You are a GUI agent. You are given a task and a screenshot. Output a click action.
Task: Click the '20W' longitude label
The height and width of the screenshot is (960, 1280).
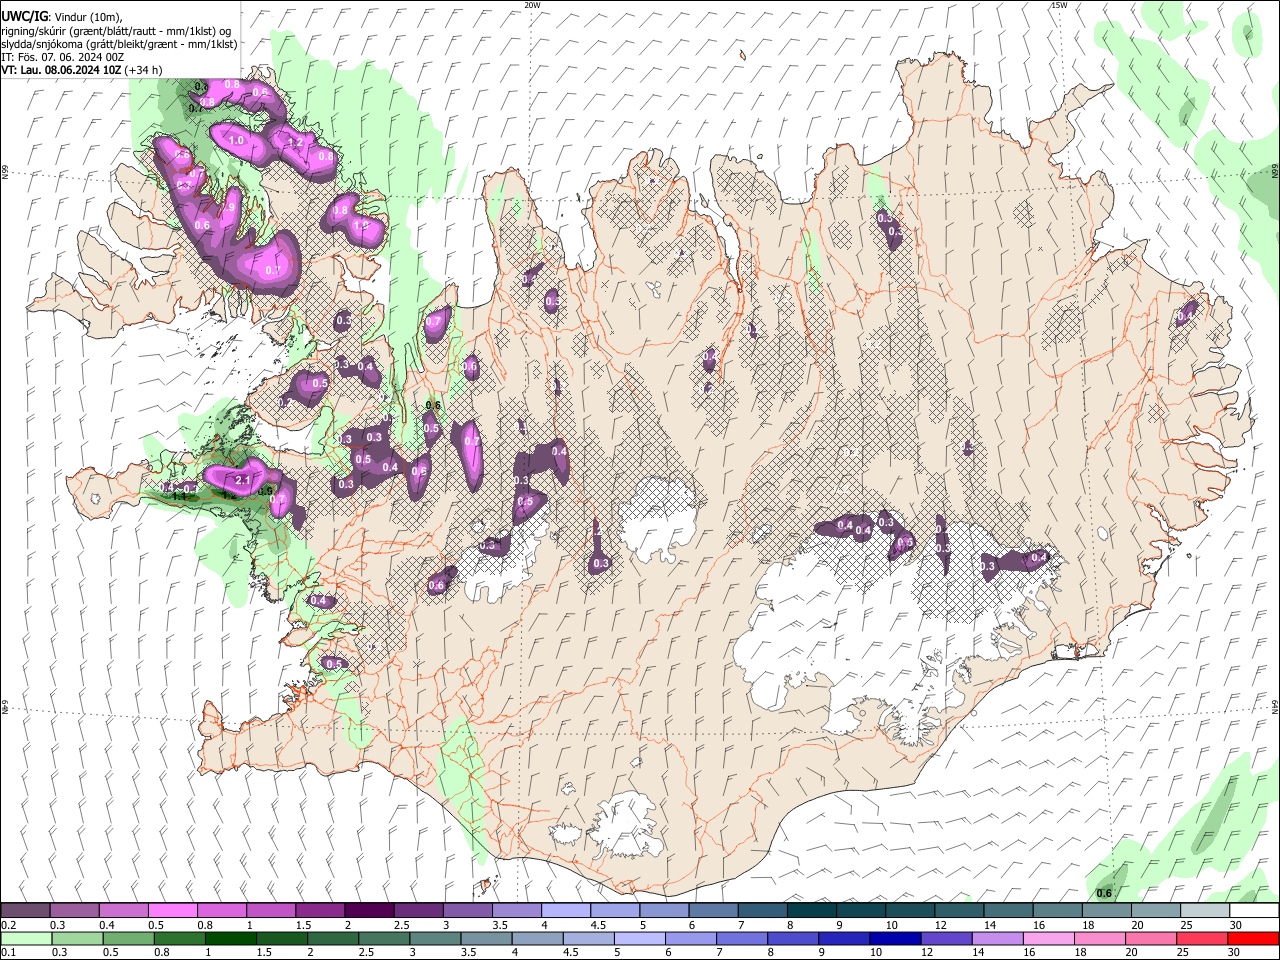(x=532, y=5)
